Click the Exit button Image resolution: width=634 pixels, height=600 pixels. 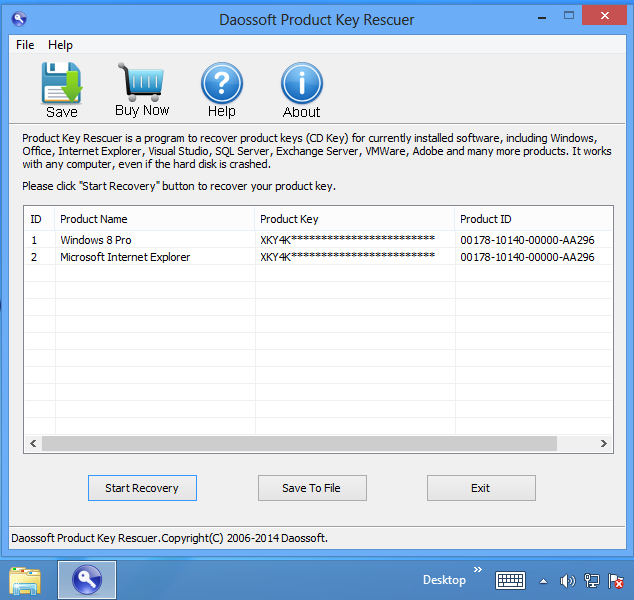click(481, 488)
